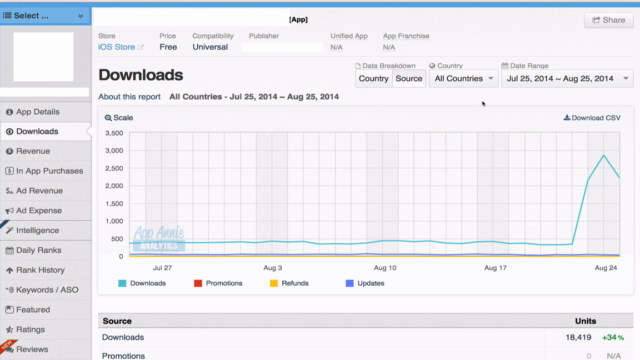Click the Revenue sidebar icon

point(9,151)
